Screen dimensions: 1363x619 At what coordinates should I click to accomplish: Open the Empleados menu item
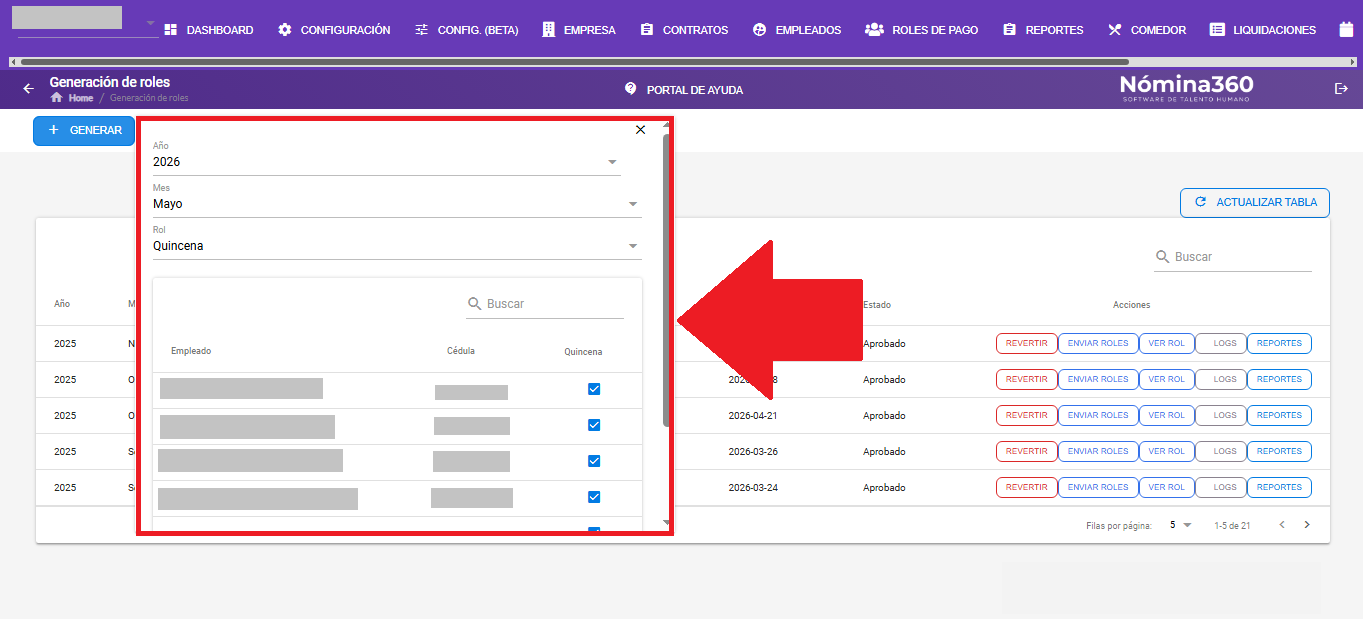(x=797, y=30)
